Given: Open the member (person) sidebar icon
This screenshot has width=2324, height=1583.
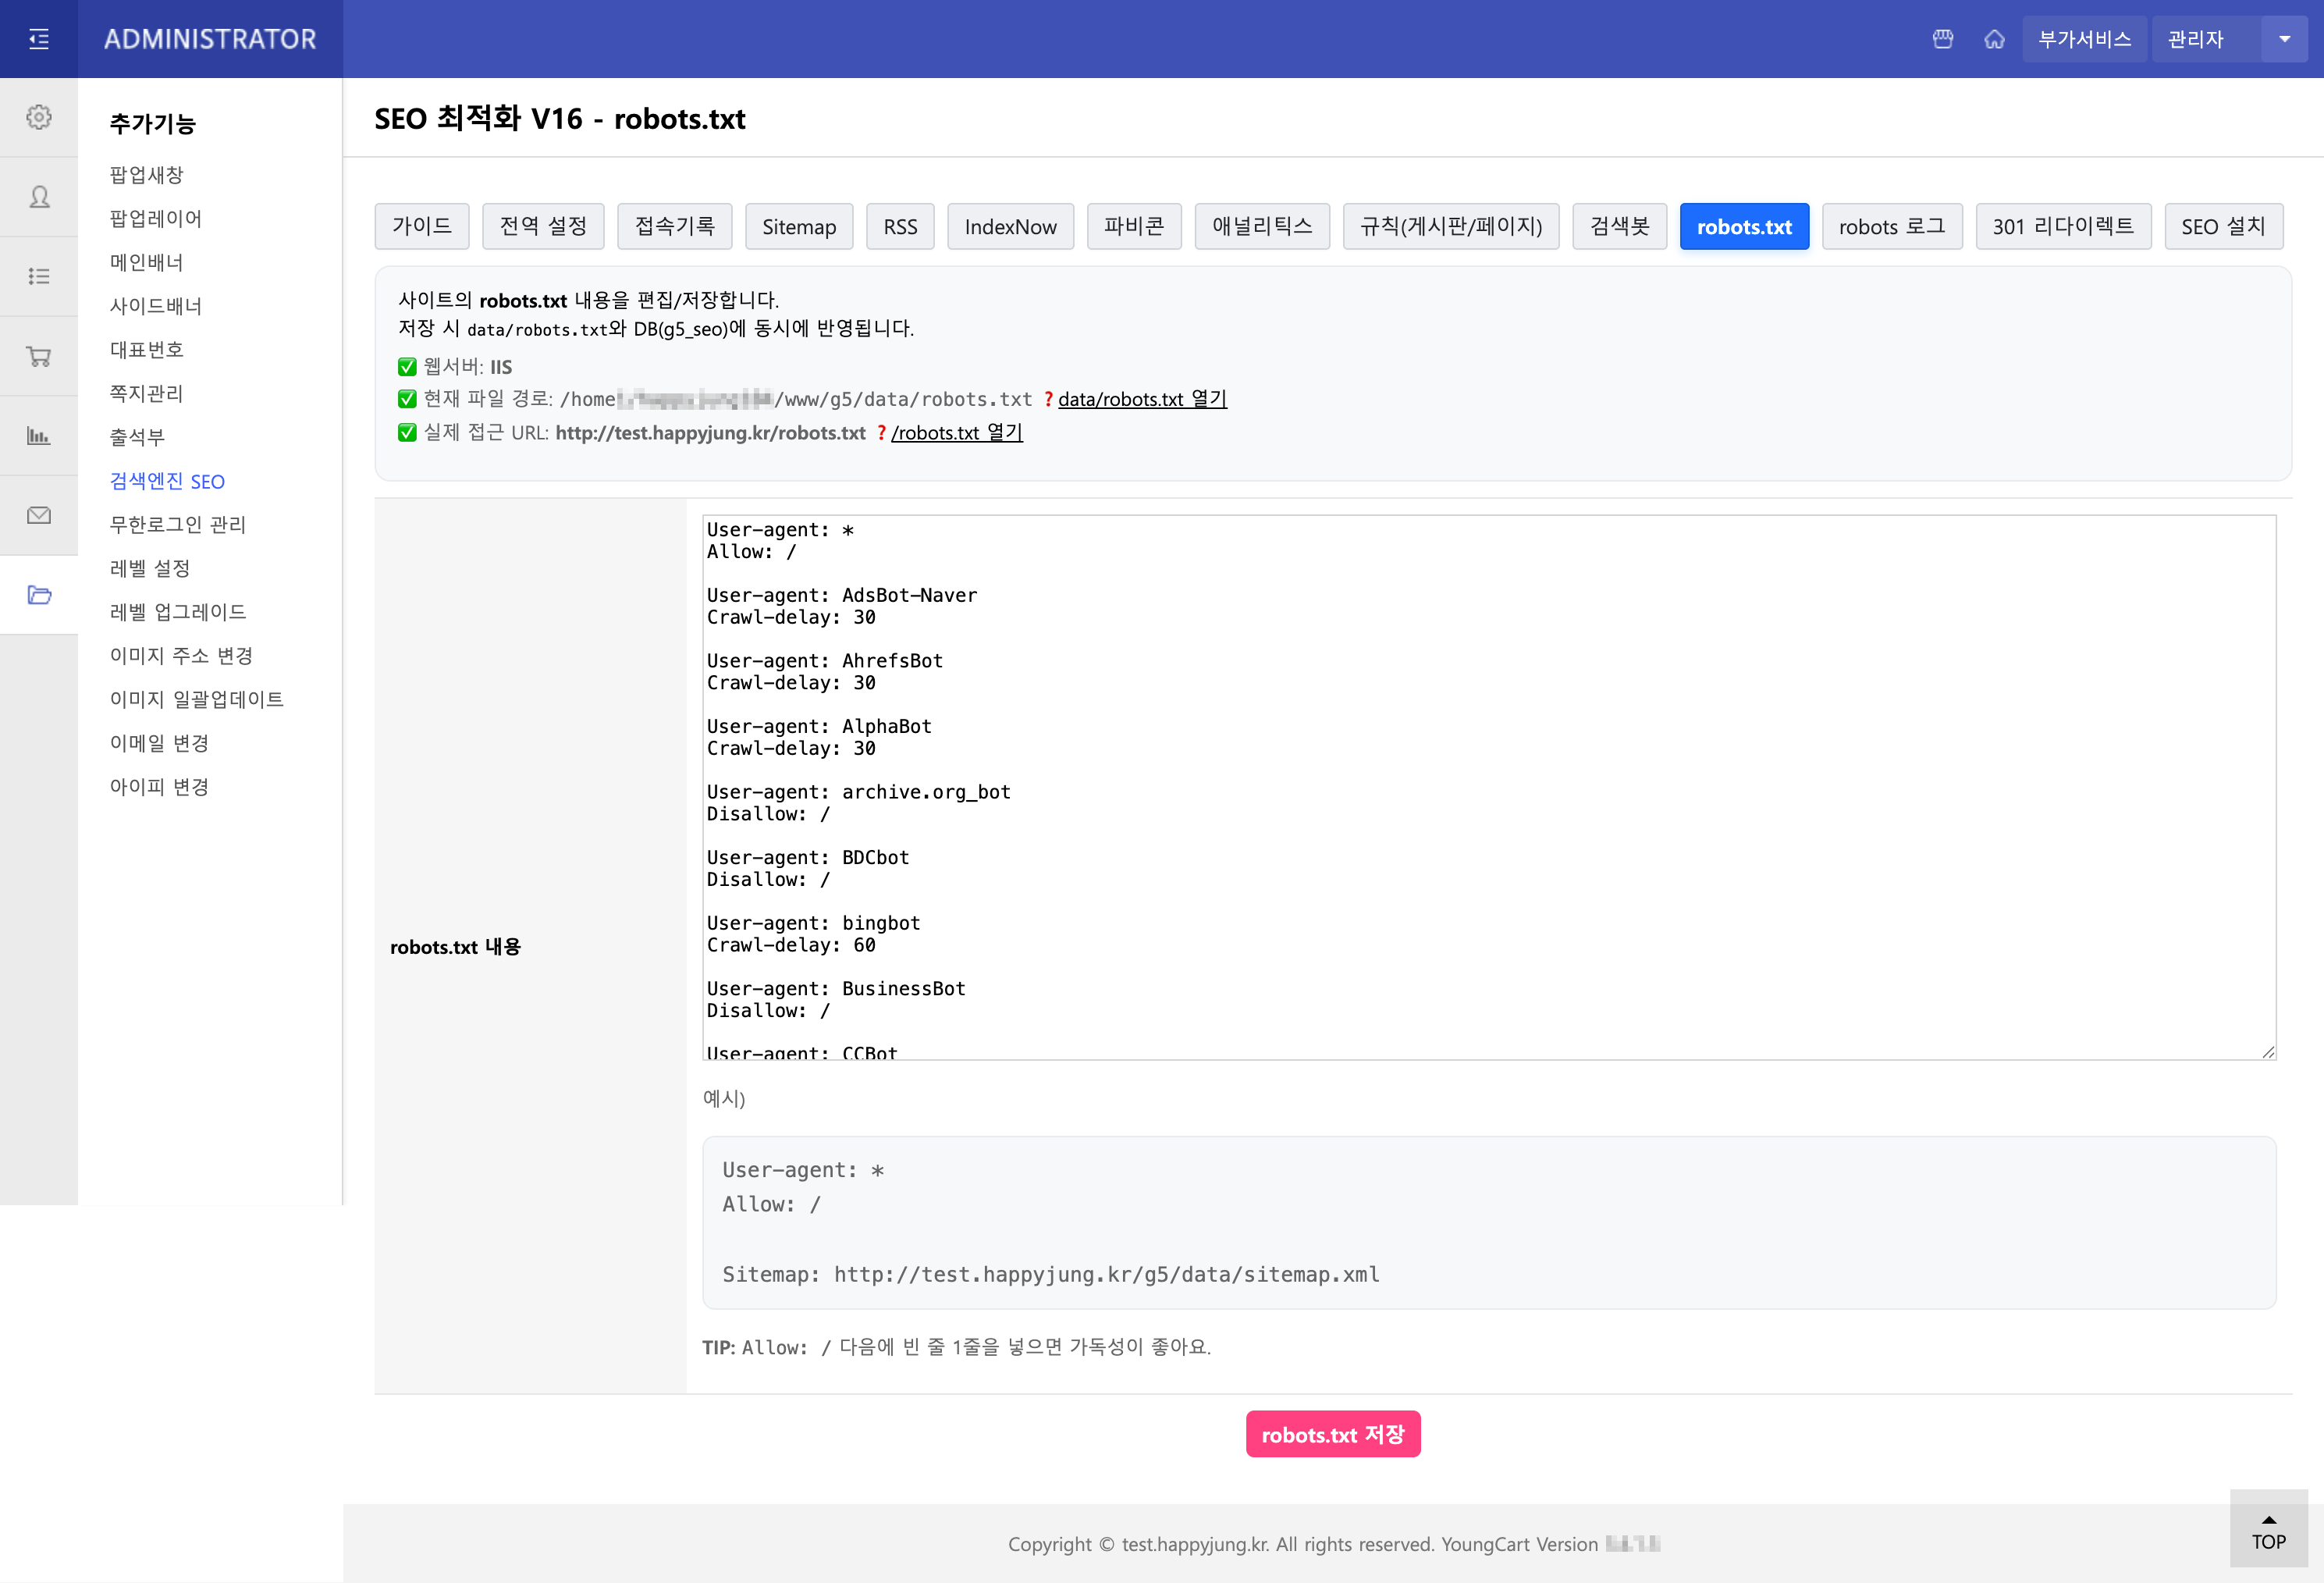Looking at the screenshot, I should (x=39, y=197).
